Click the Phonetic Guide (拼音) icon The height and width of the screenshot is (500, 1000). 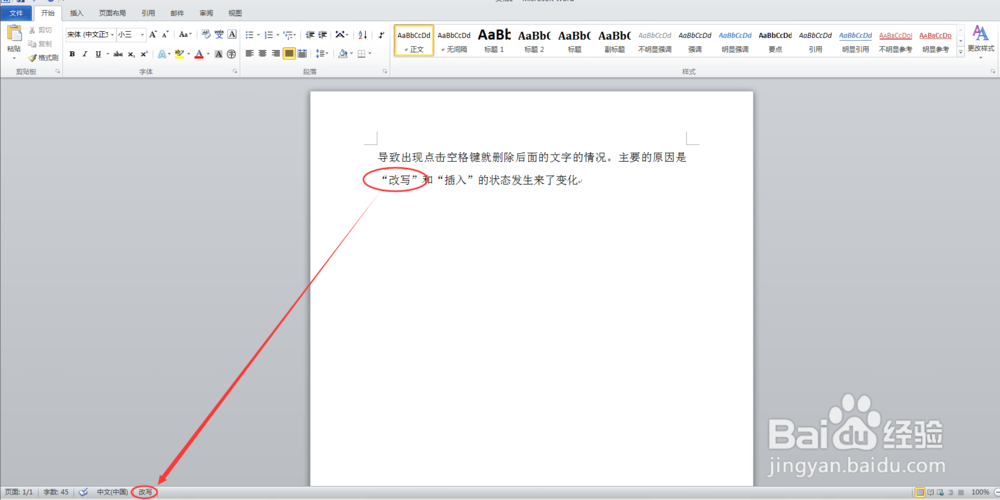click(x=219, y=34)
